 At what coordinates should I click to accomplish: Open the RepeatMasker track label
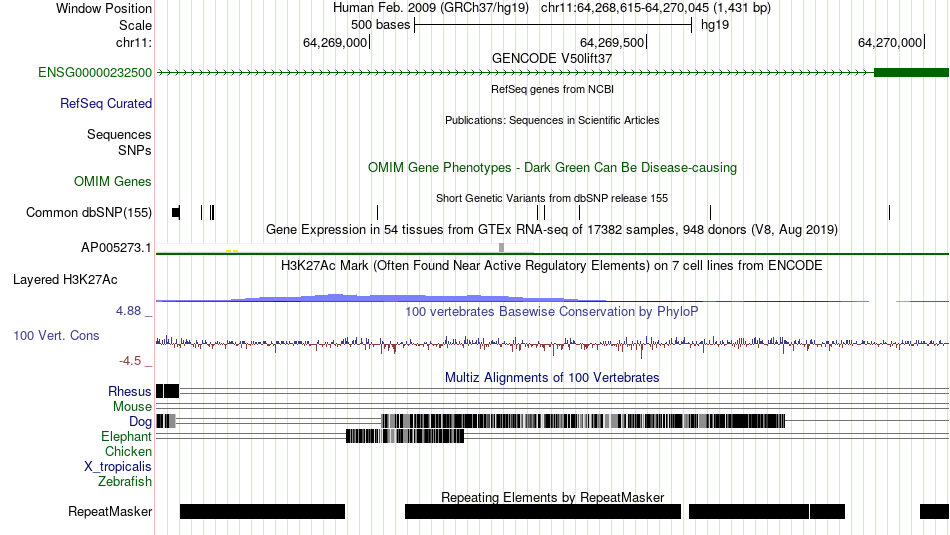point(110,512)
